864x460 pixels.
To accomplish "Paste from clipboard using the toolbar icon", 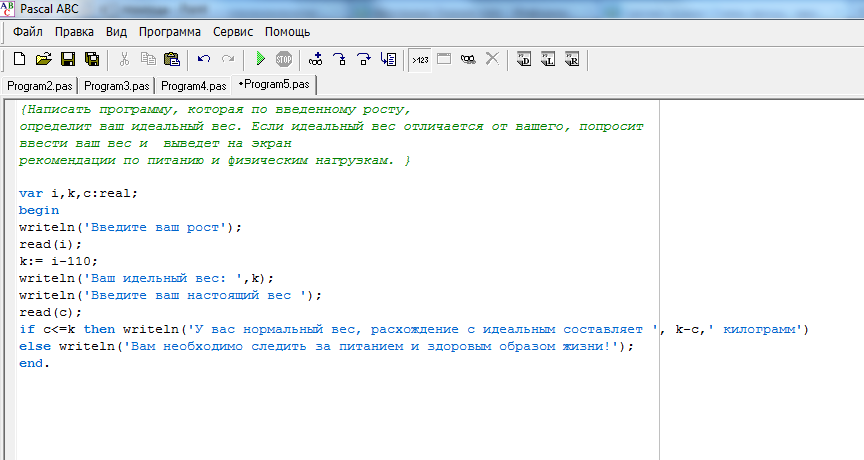I will (172, 59).
